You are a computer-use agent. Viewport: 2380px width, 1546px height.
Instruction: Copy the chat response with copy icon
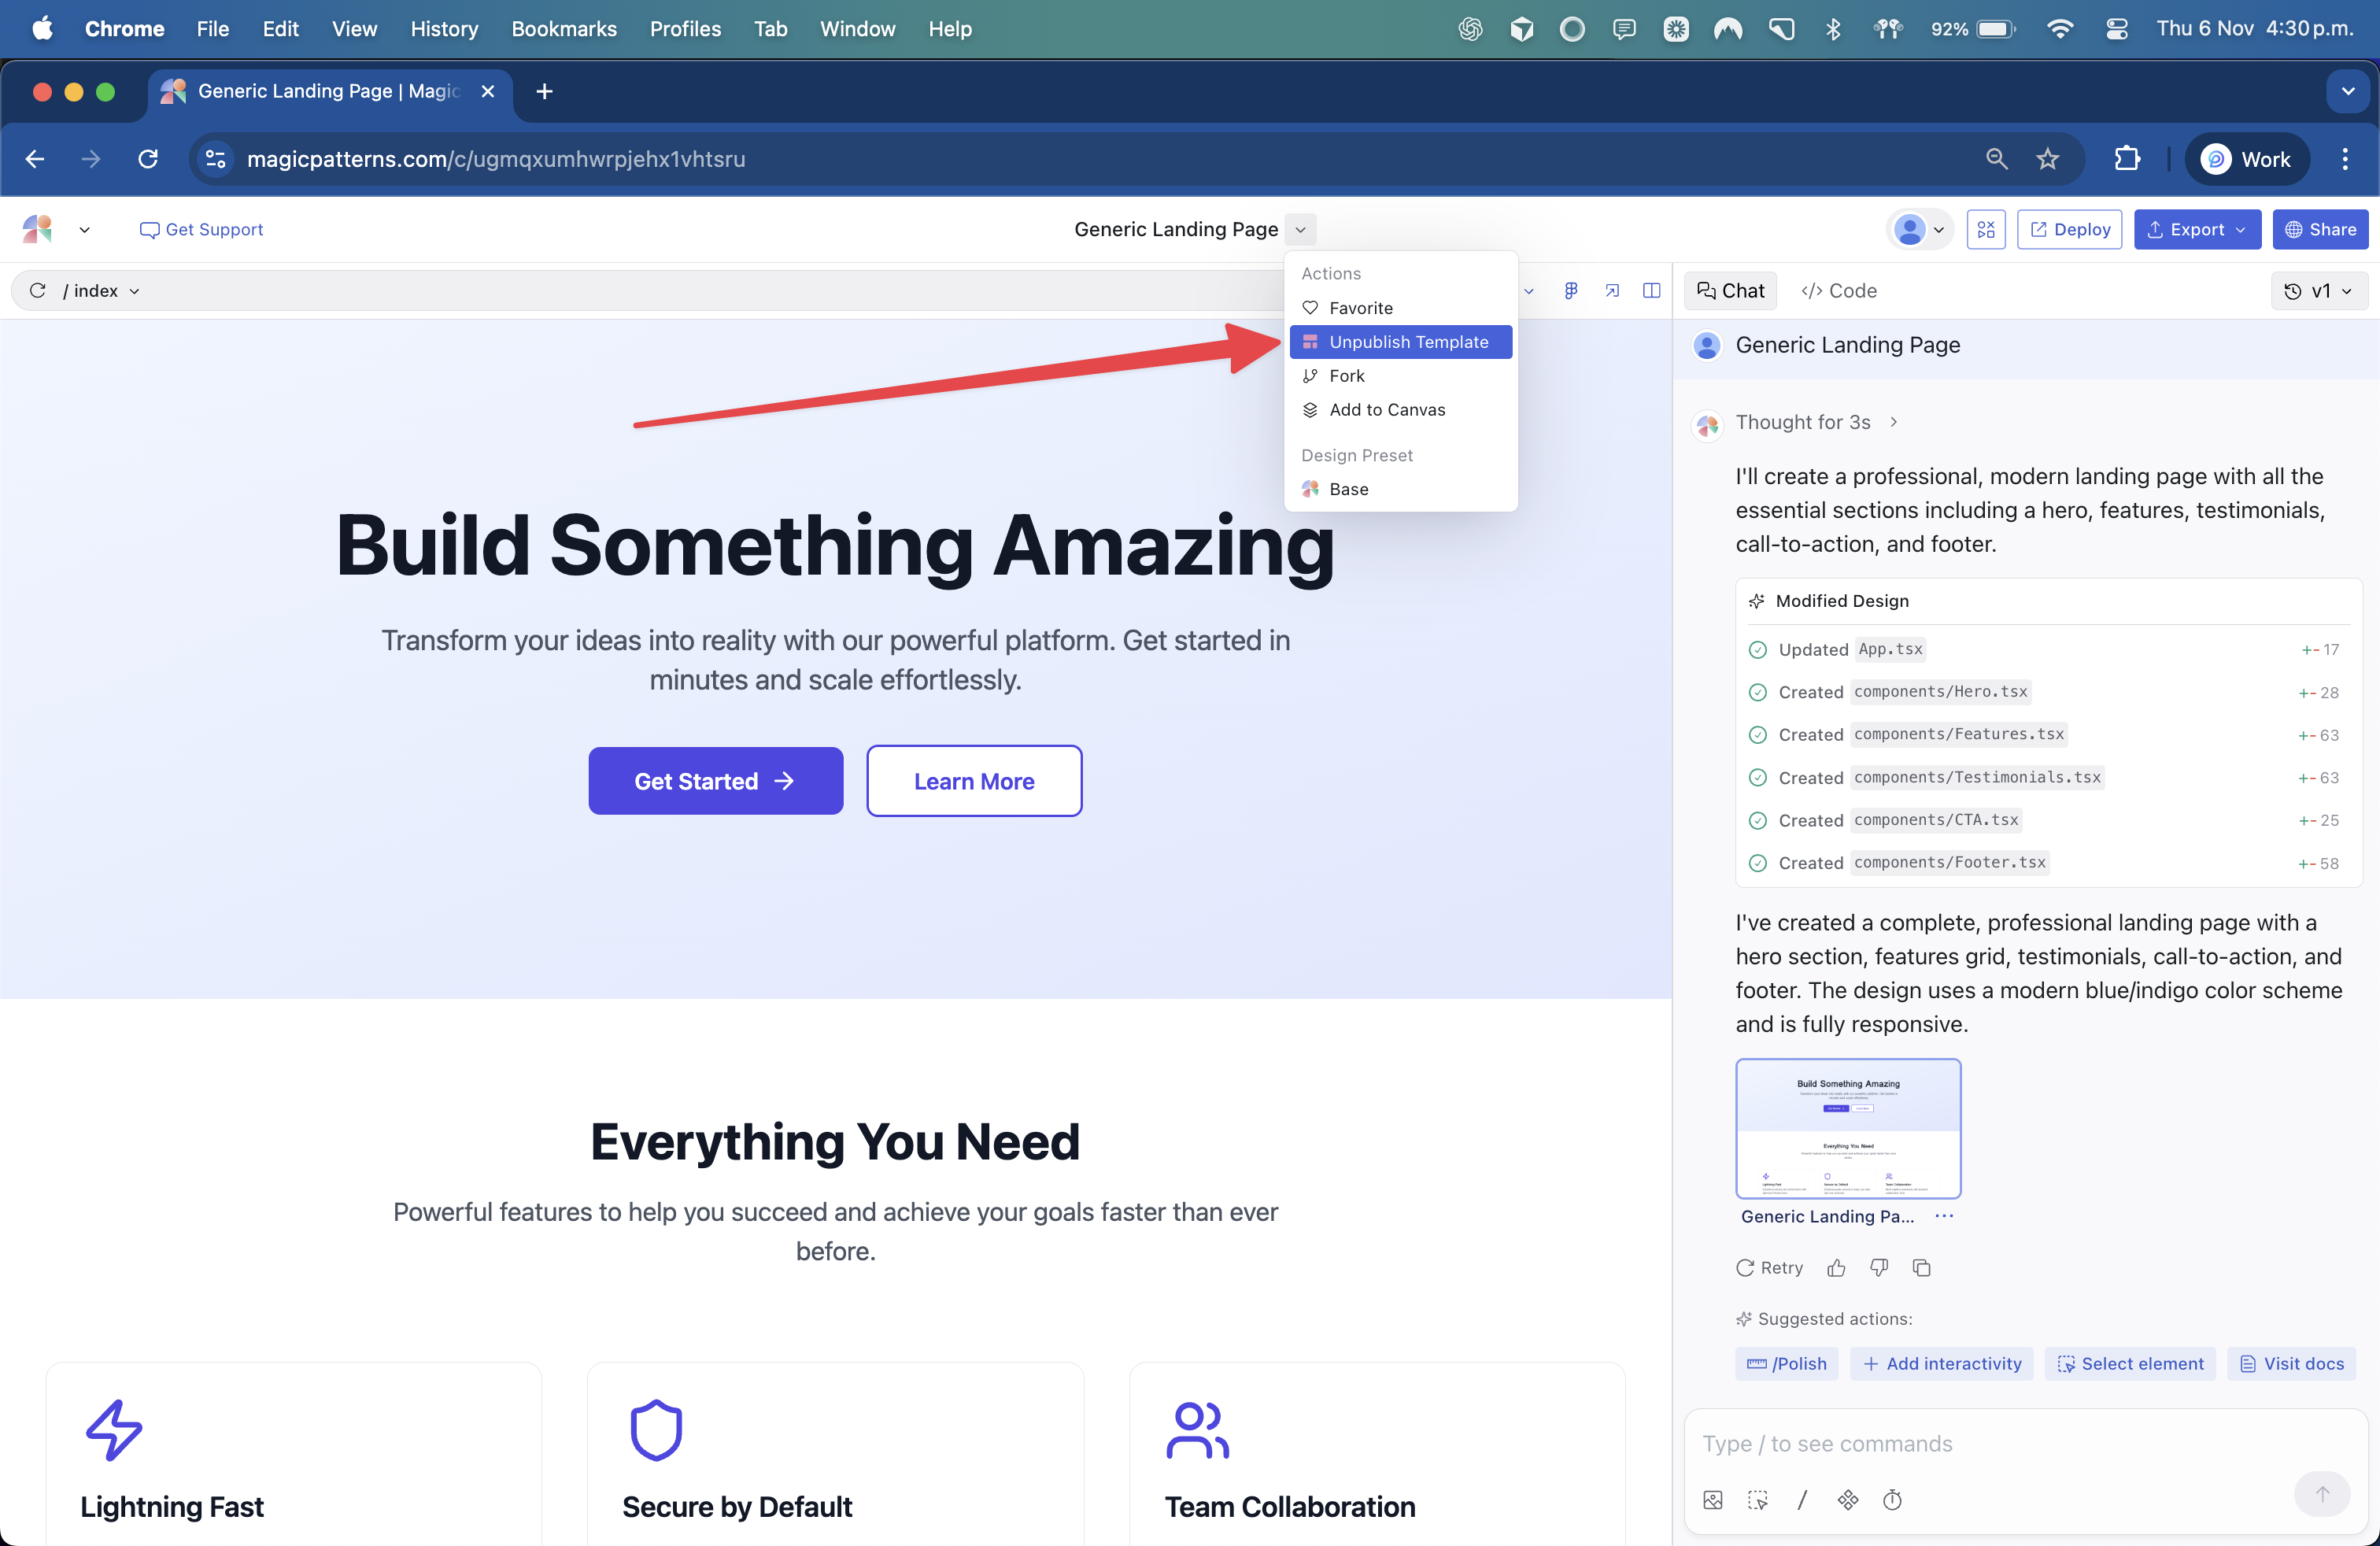pyautogui.click(x=1921, y=1268)
